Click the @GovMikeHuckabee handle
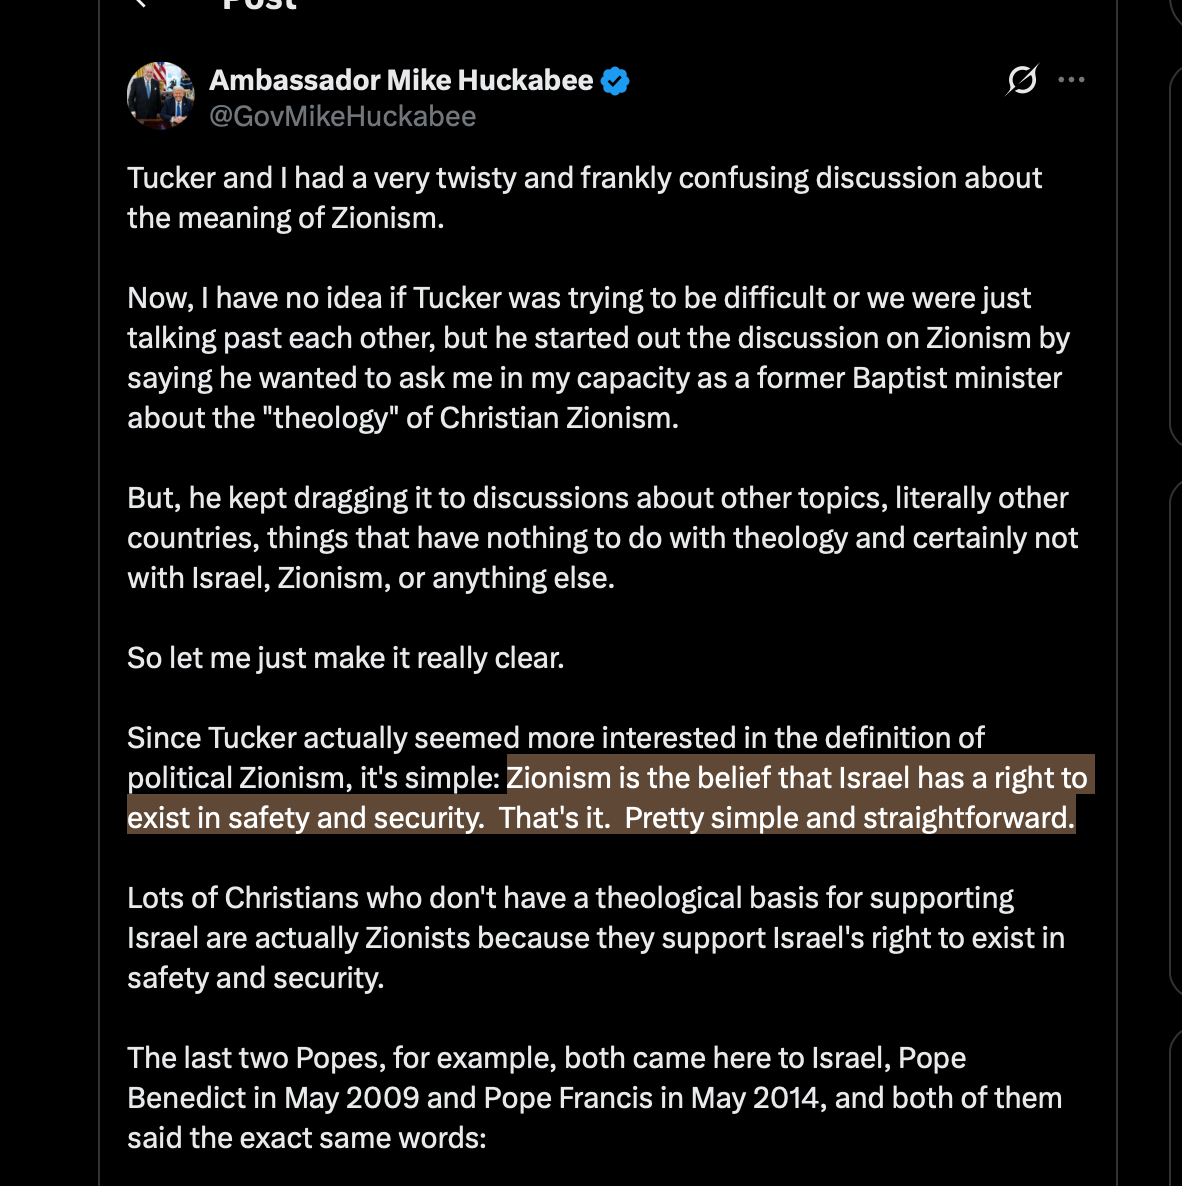 click(x=342, y=117)
